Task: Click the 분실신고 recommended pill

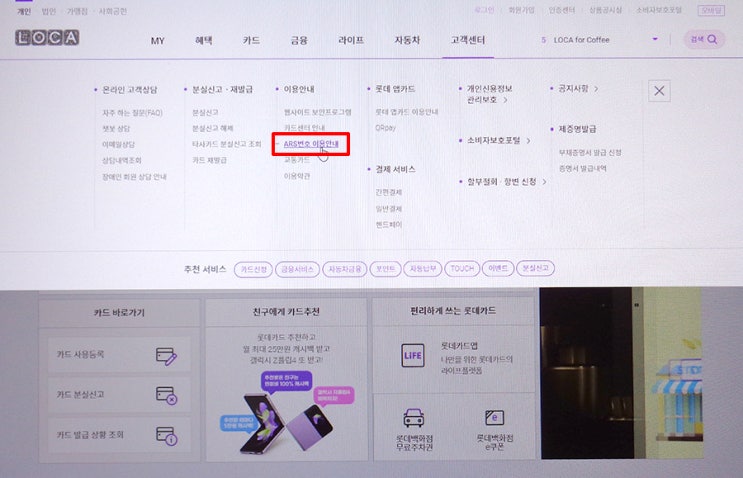Action: (535, 268)
